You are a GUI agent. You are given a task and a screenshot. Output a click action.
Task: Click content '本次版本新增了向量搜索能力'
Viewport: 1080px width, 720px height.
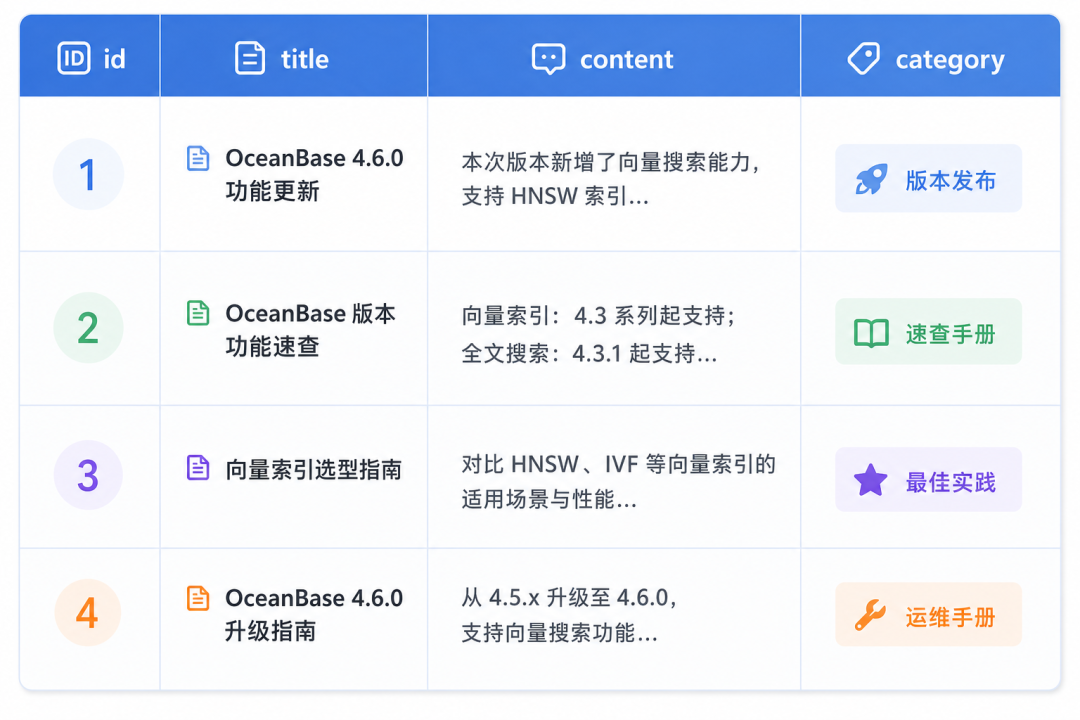click(606, 163)
